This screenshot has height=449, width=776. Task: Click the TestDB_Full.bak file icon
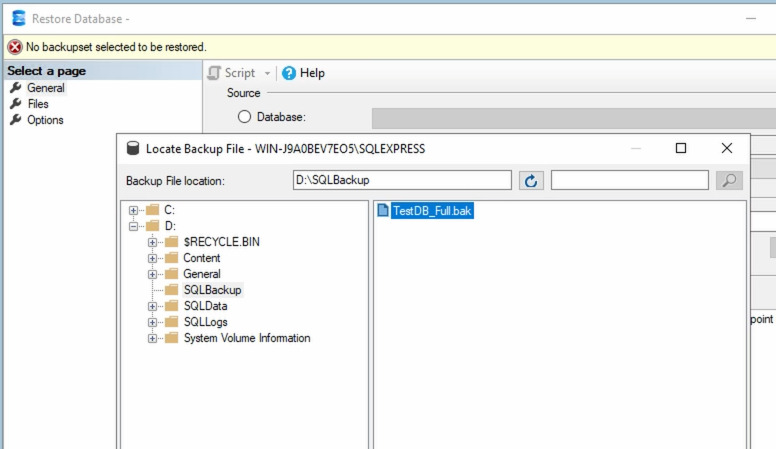click(x=383, y=210)
